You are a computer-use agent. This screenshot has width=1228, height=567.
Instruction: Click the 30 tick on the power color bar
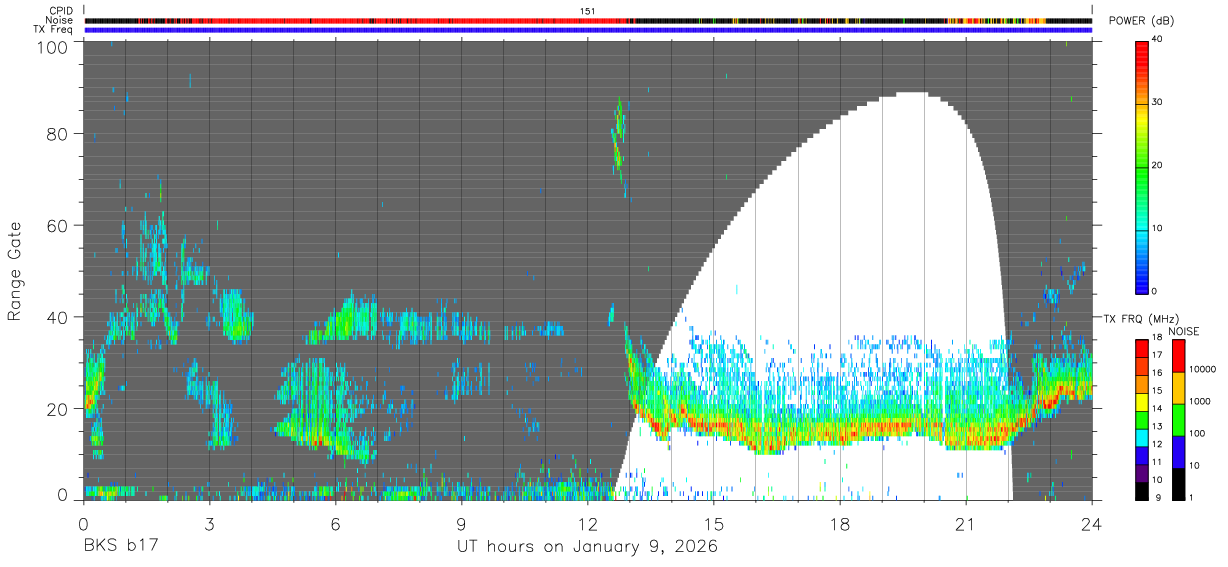click(1159, 103)
